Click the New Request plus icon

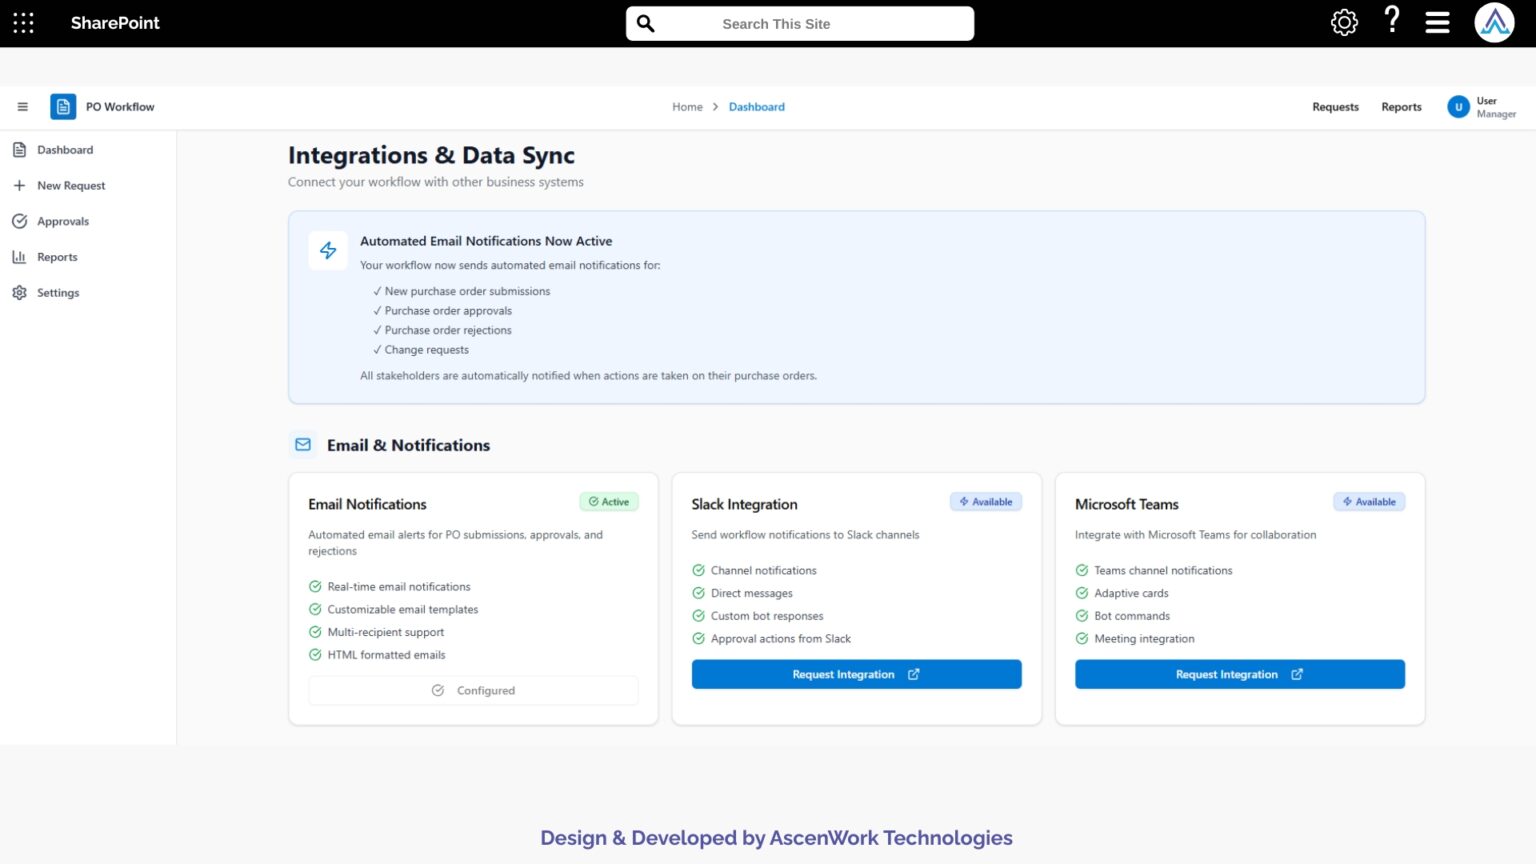tap(20, 185)
